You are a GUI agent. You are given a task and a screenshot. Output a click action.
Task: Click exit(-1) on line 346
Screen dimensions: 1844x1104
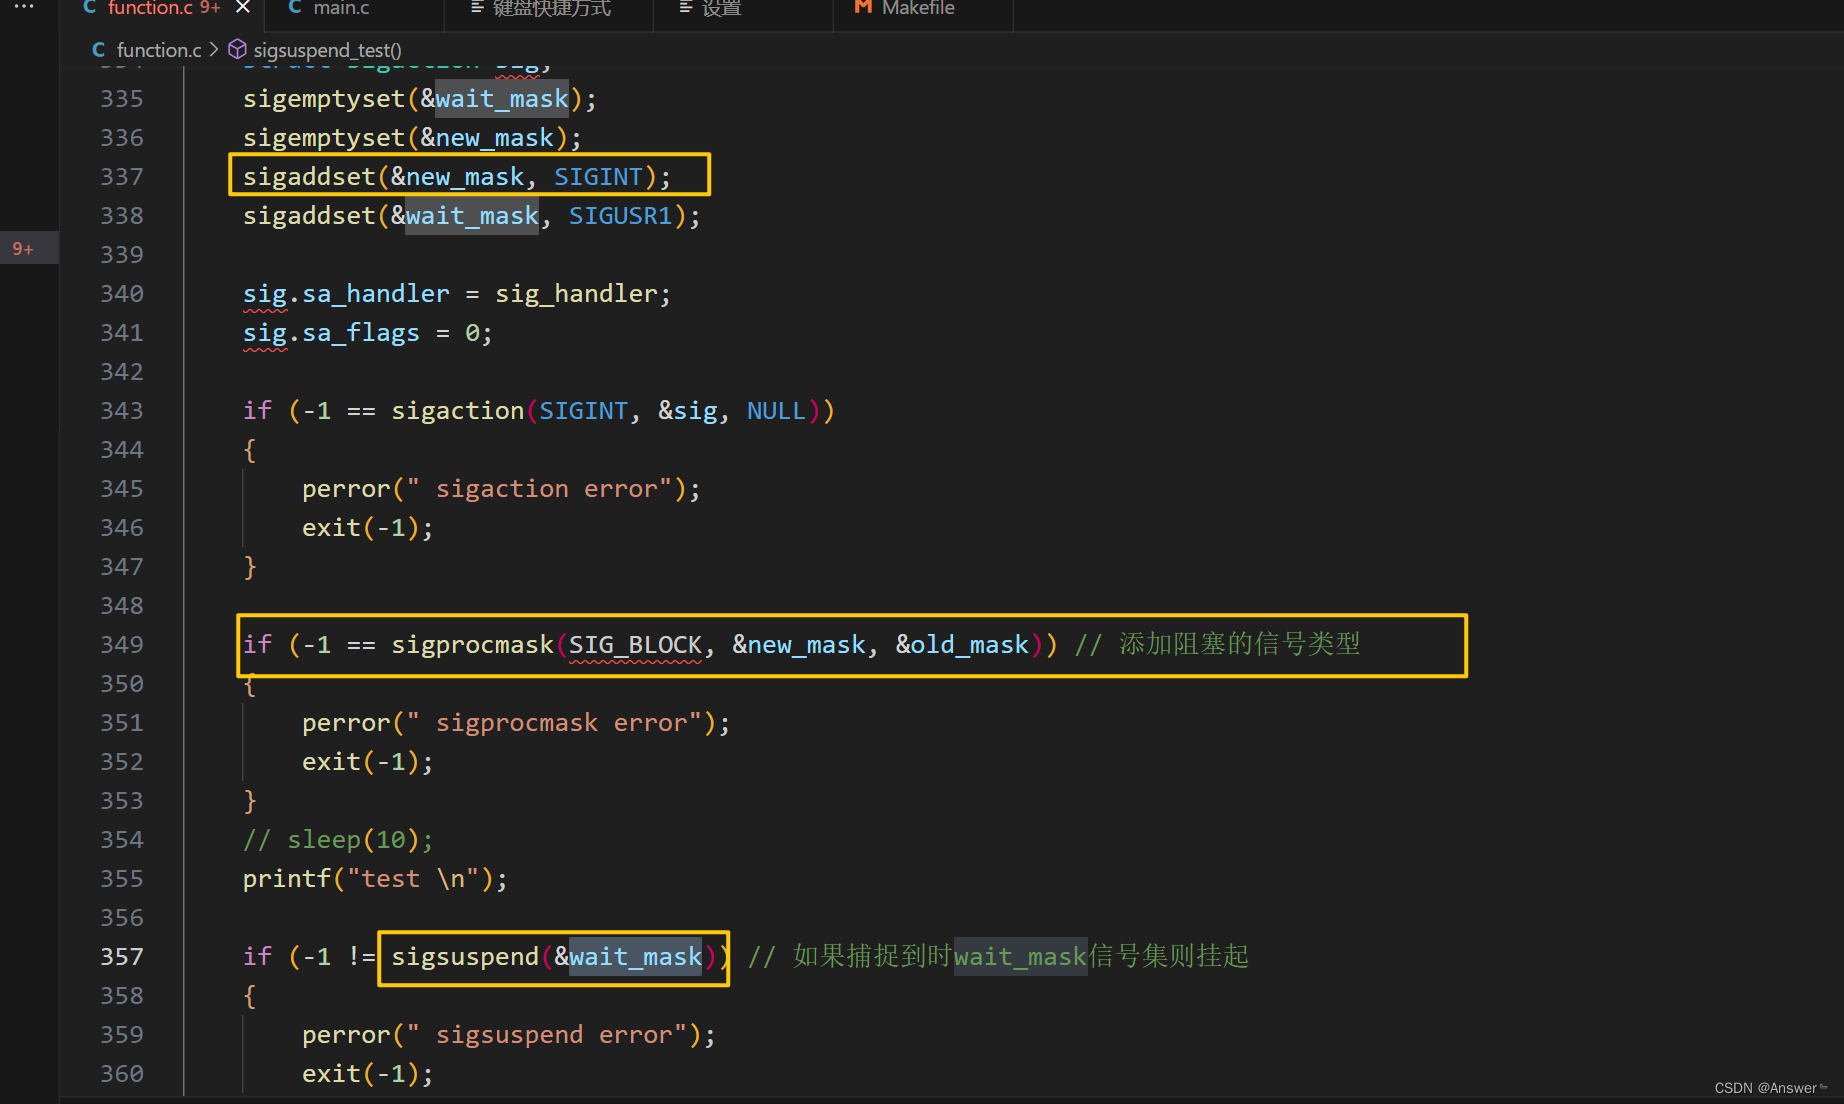tap(367, 528)
